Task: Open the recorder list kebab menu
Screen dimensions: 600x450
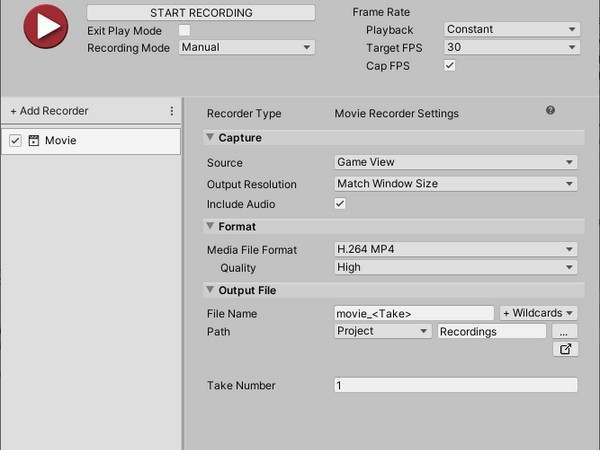Action: pyautogui.click(x=171, y=111)
